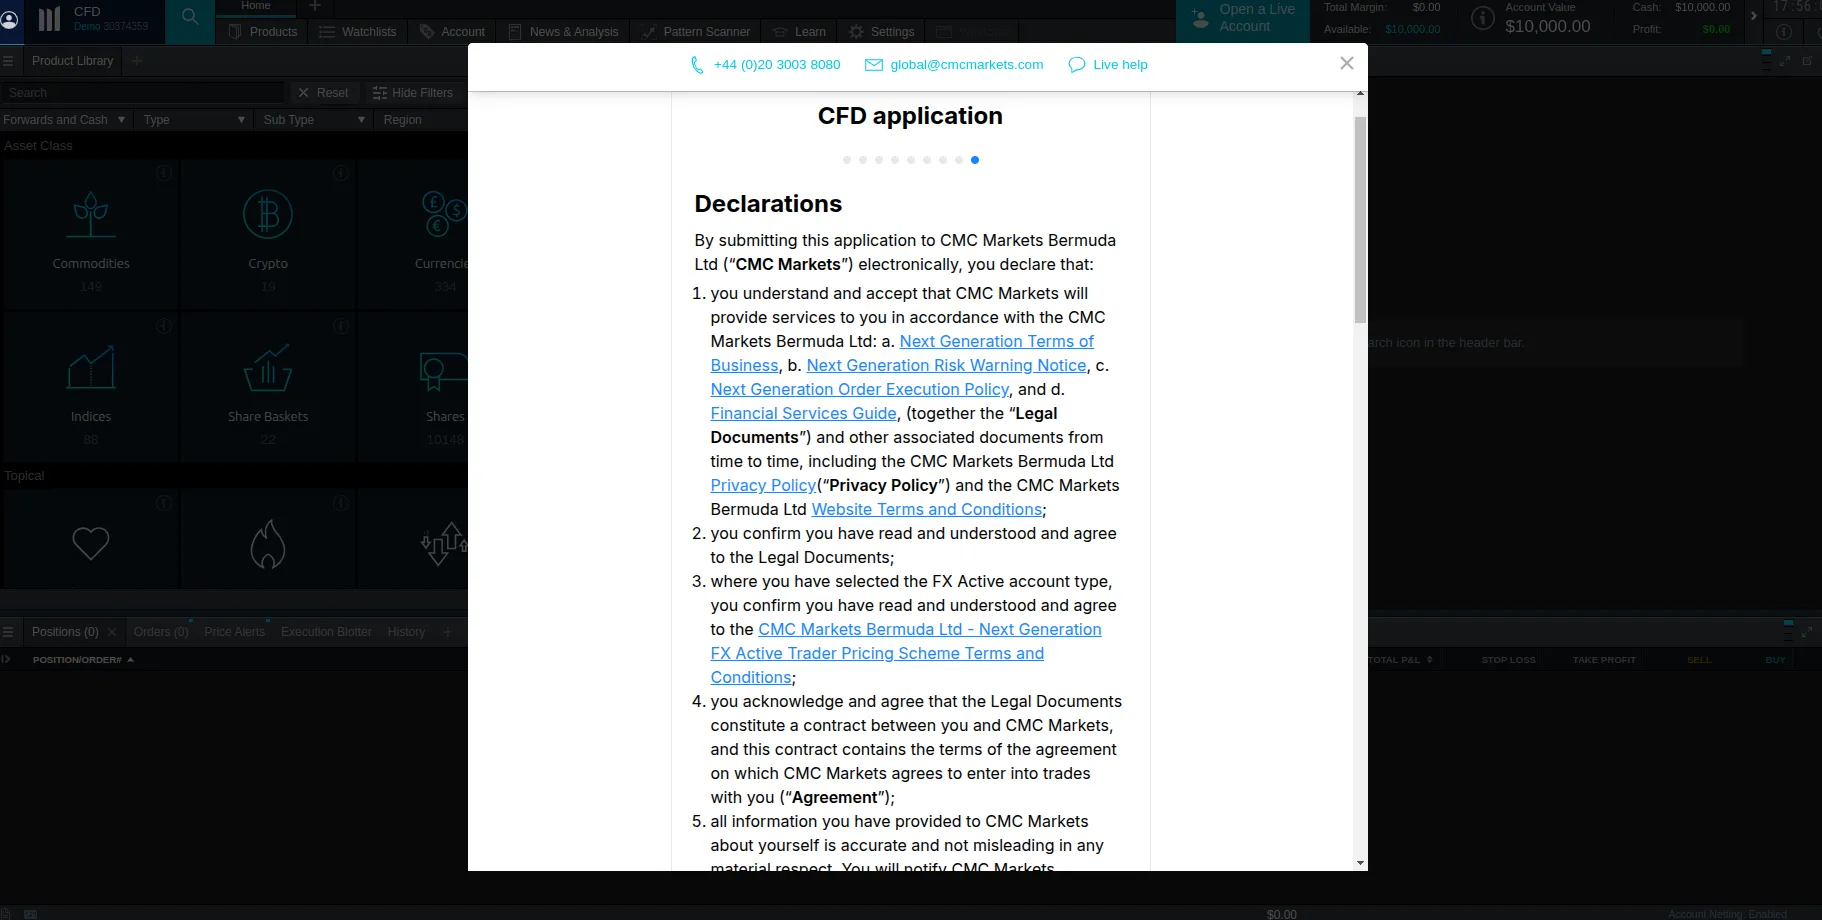1822x920 pixels.
Task: Click the phone icon in the dialog header
Action: coord(697,65)
